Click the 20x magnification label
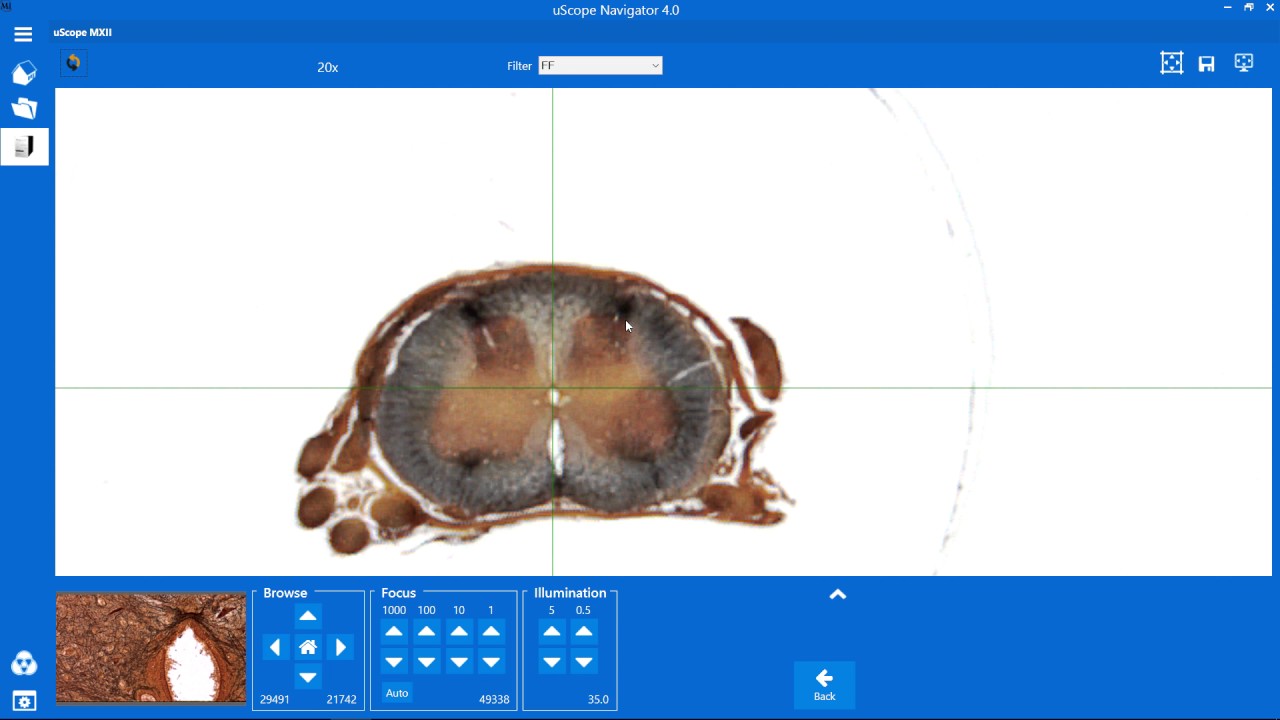 click(328, 67)
